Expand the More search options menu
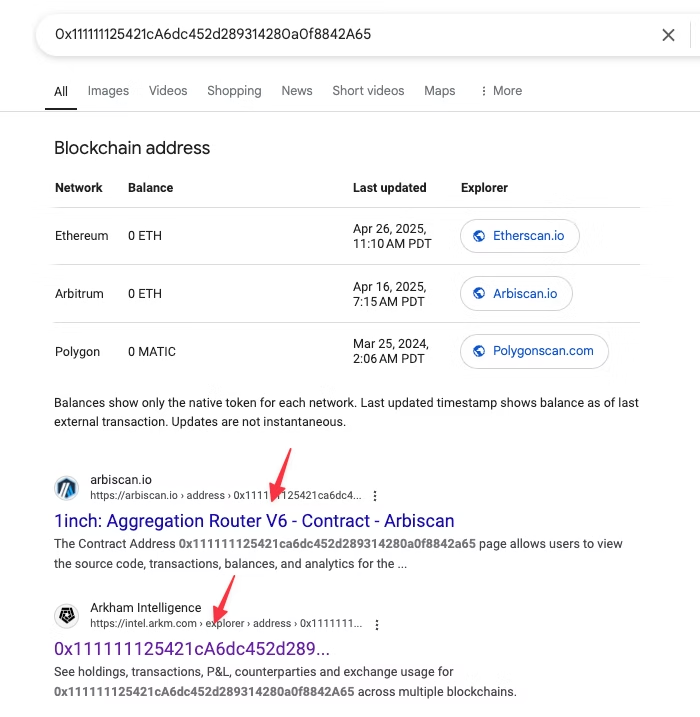 click(502, 91)
